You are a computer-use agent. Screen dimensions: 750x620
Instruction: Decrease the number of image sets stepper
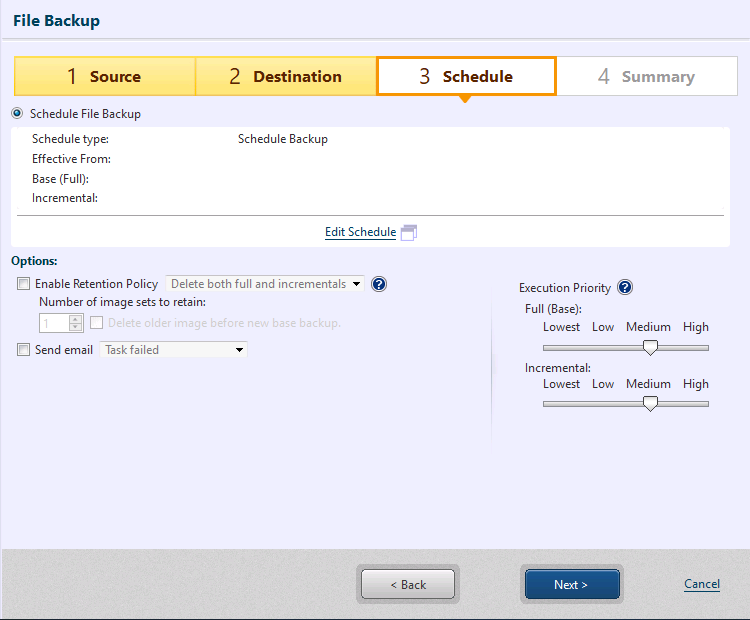pos(75,327)
